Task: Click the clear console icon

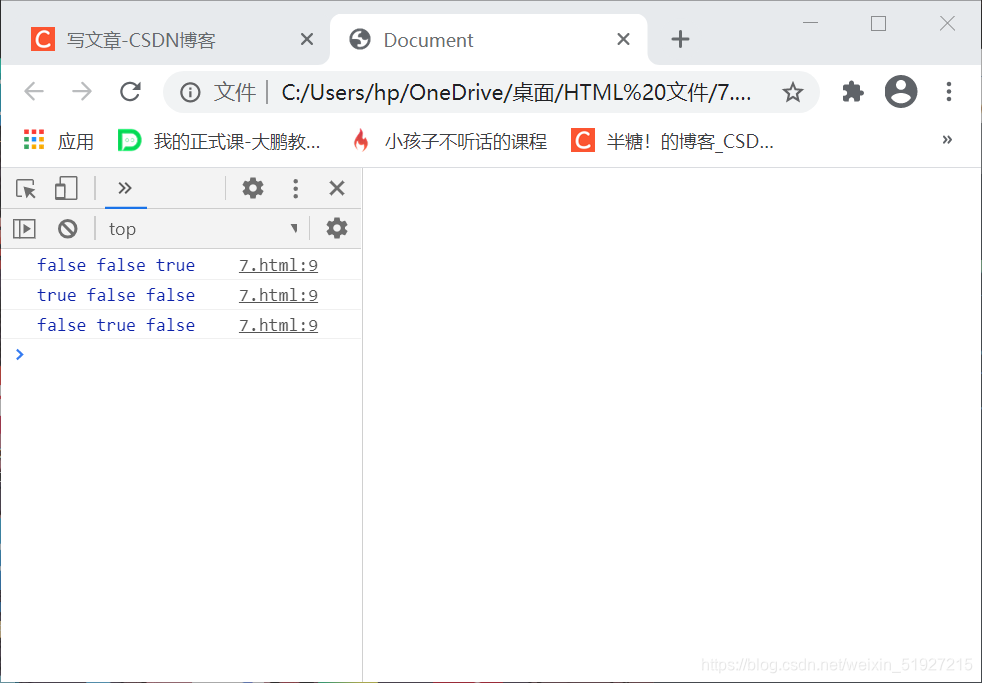Action: point(66,228)
